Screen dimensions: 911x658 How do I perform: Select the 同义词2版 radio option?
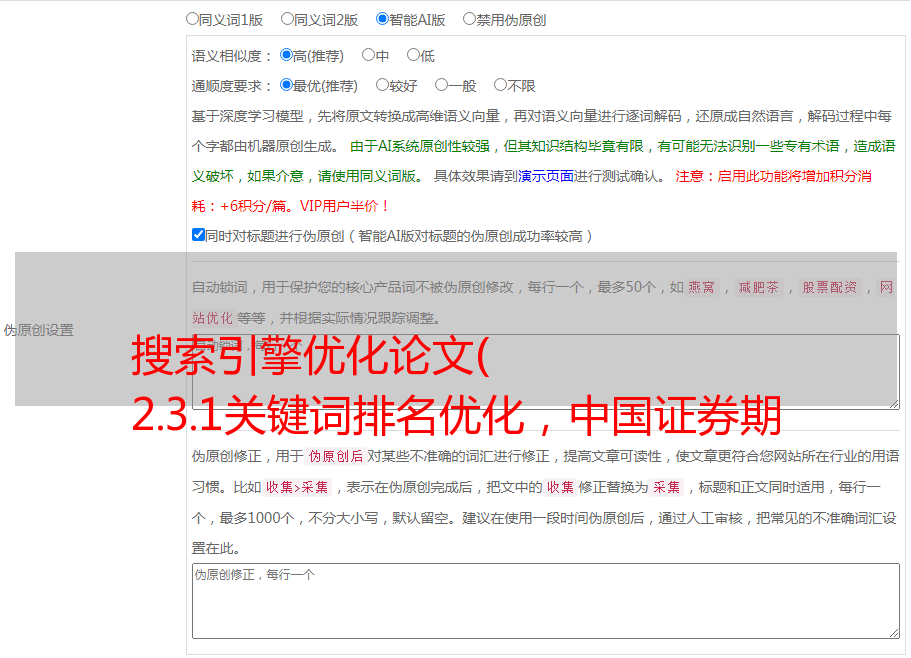(287, 19)
